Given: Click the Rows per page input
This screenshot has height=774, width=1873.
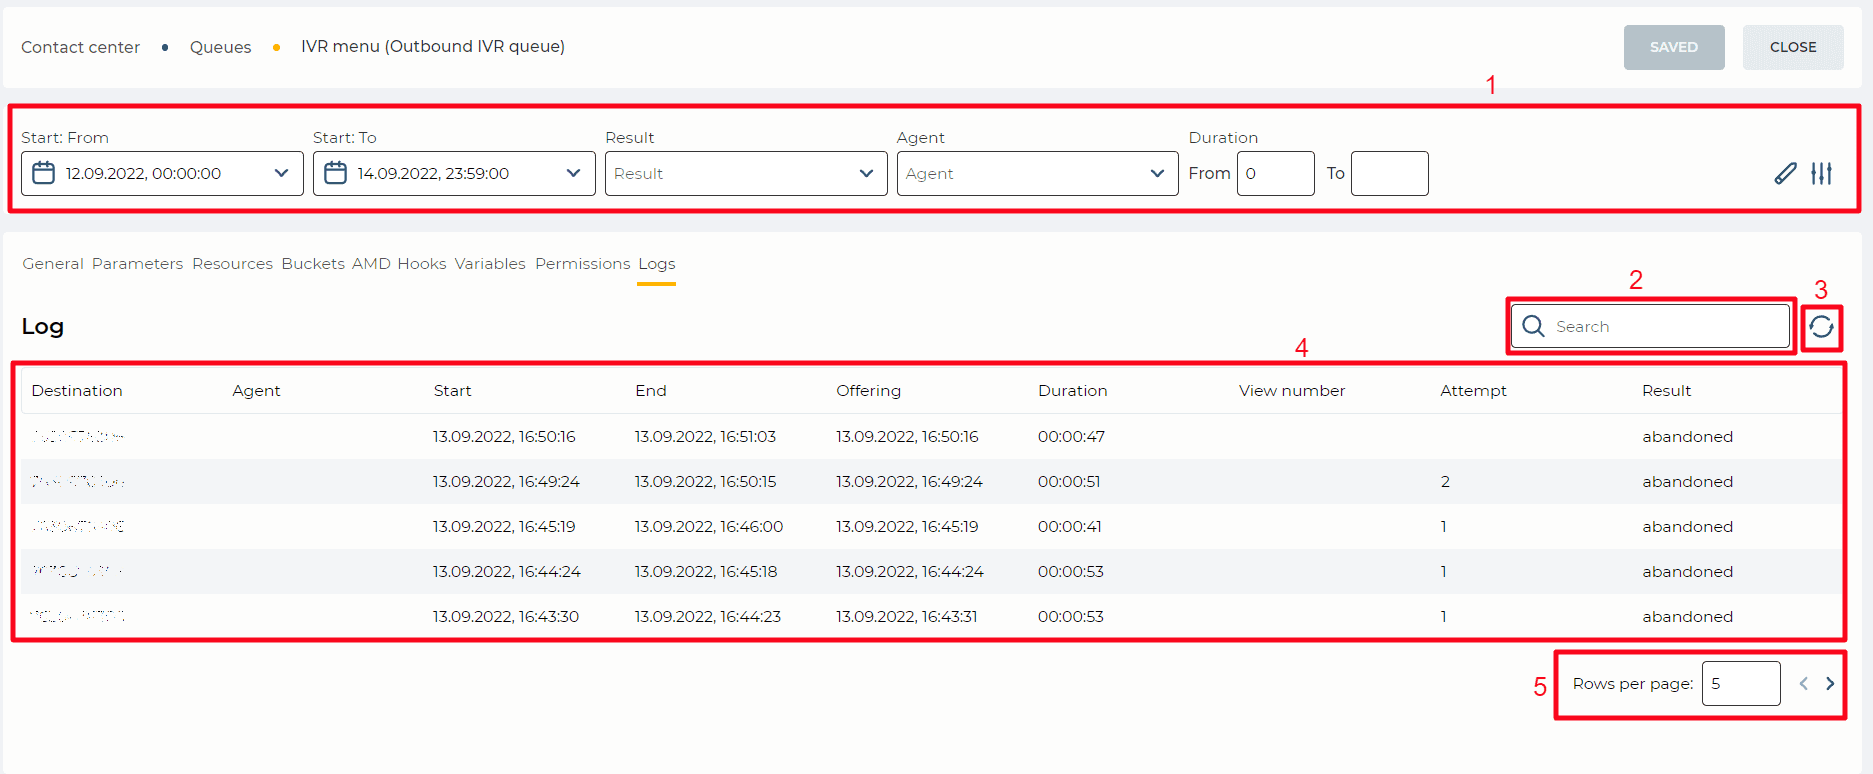Looking at the screenshot, I should click(x=1741, y=684).
